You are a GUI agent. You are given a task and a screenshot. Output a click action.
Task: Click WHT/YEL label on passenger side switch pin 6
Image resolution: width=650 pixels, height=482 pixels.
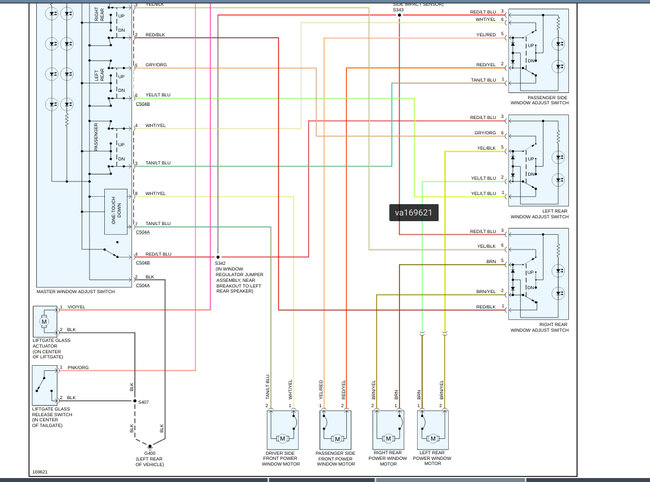click(x=485, y=19)
